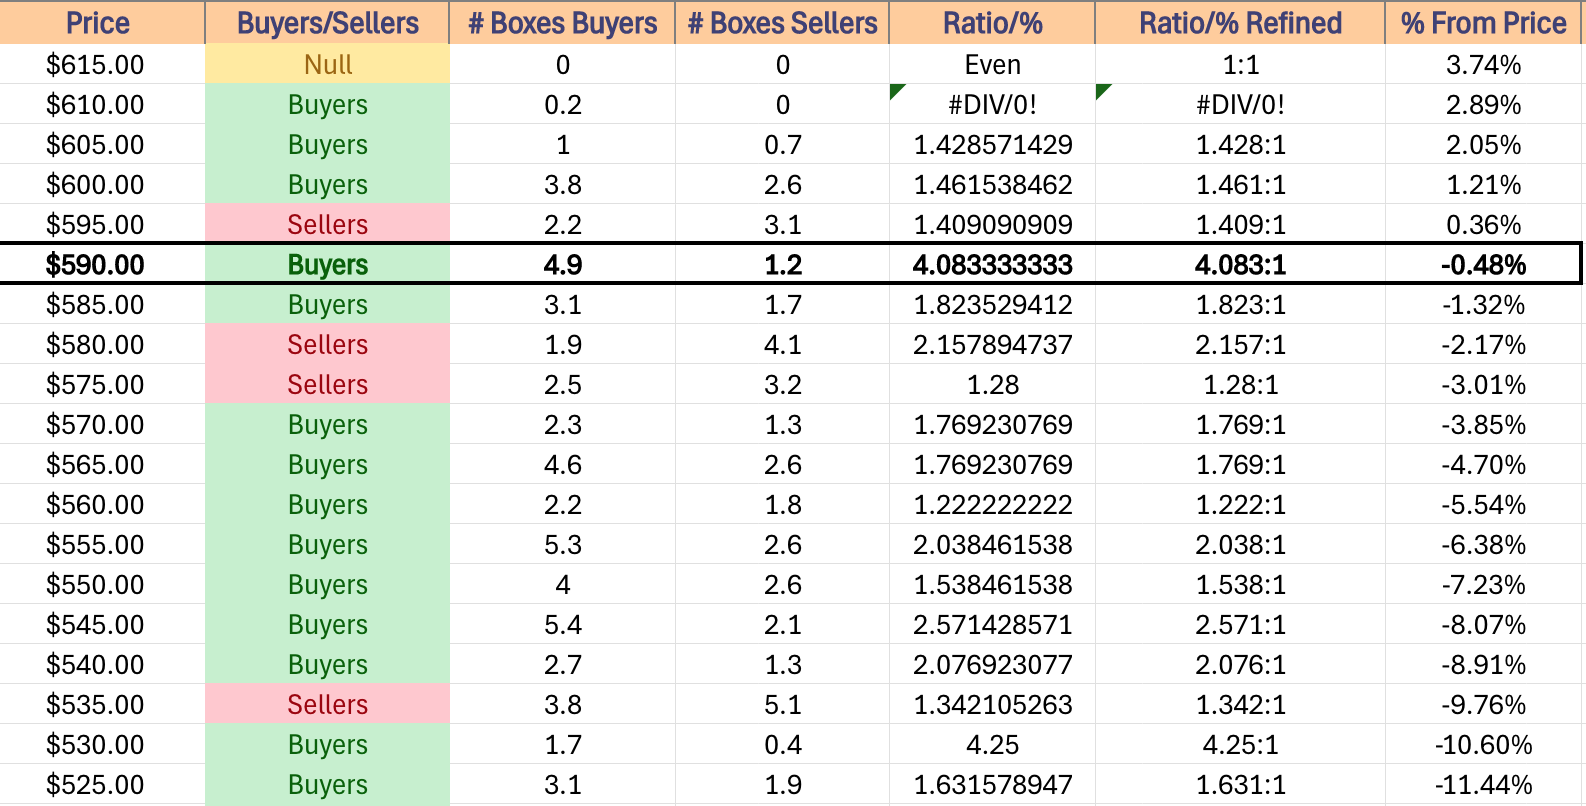Select the -10.60% from price cell
The height and width of the screenshot is (806, 1586).
coord(1483,744)
